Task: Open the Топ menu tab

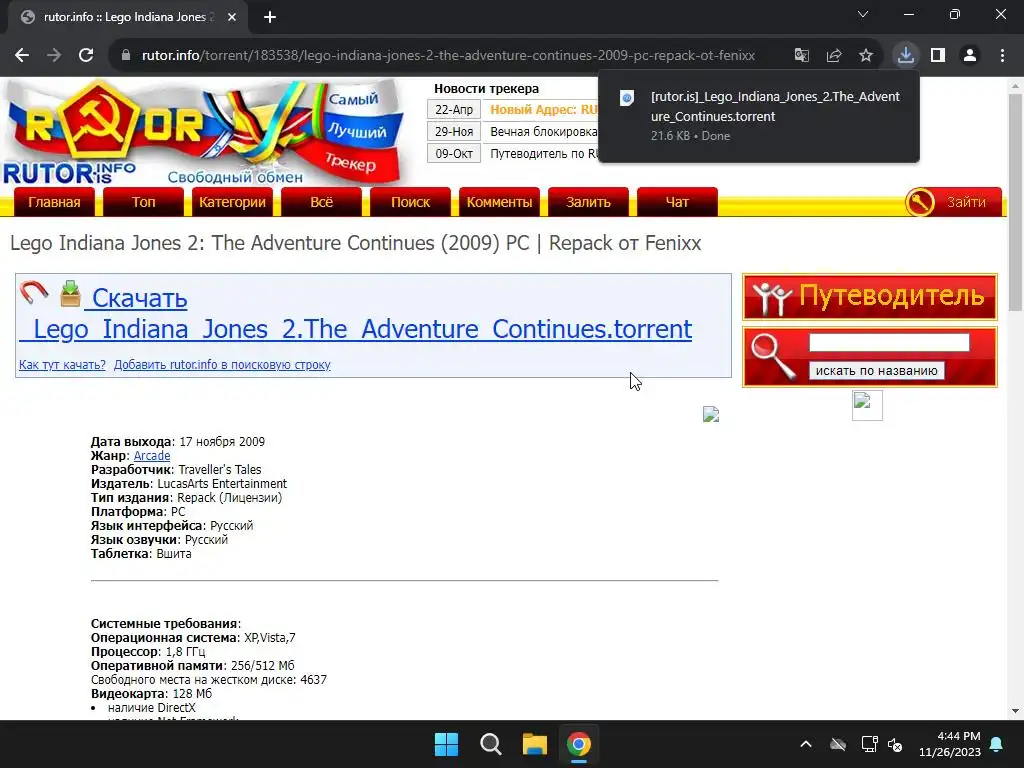Action: click(x=143, y=202)
